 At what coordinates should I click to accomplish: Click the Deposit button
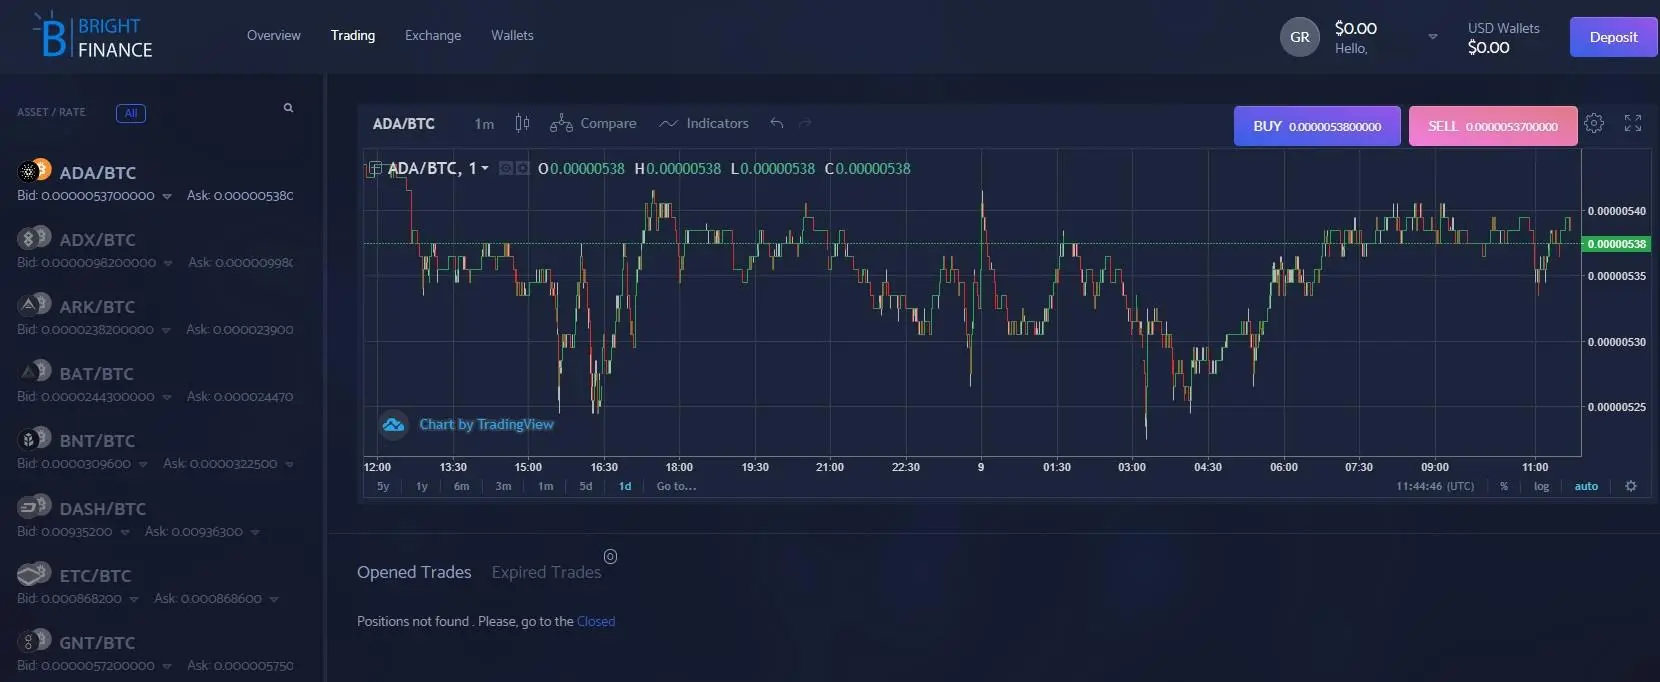[1614, 37]
